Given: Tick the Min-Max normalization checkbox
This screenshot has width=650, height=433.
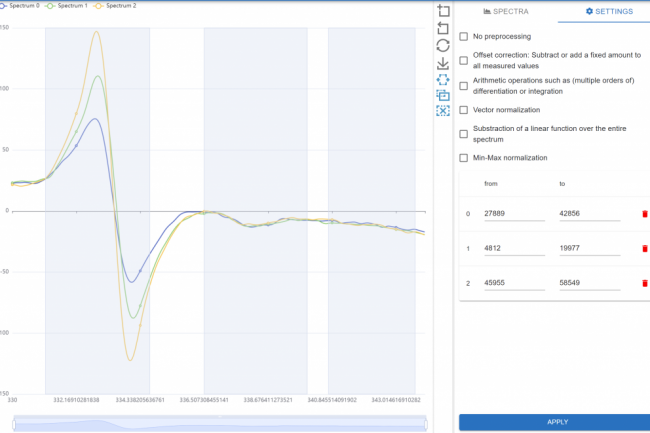Looking at the screenshot, I should 463,158.
